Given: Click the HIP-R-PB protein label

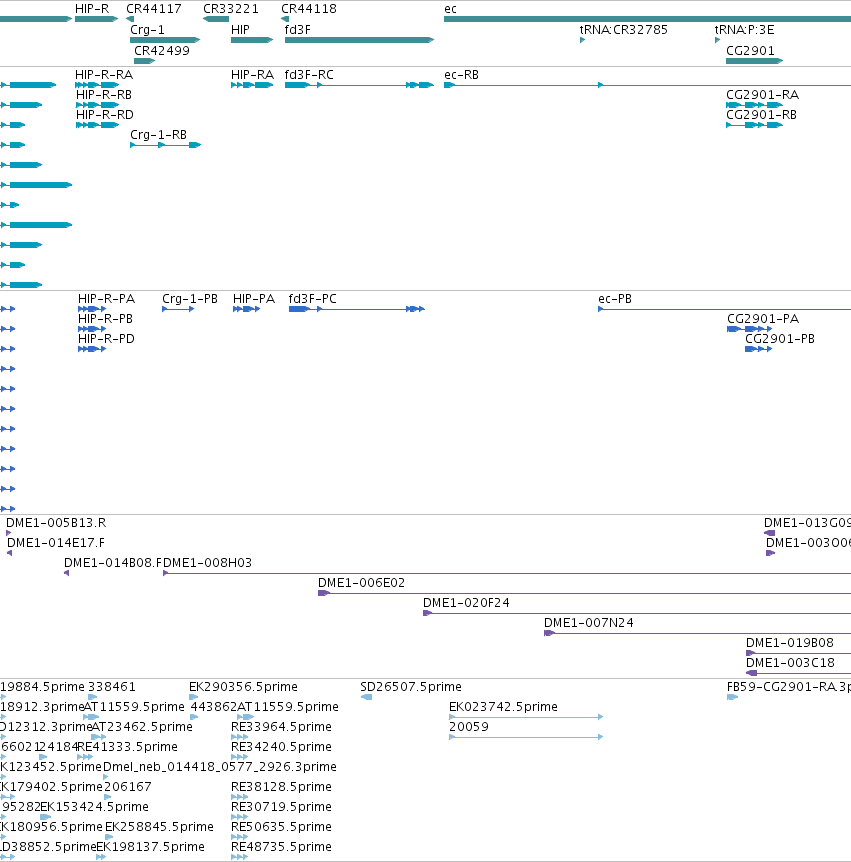Looking at the screenshot, I should pos(106,318).
